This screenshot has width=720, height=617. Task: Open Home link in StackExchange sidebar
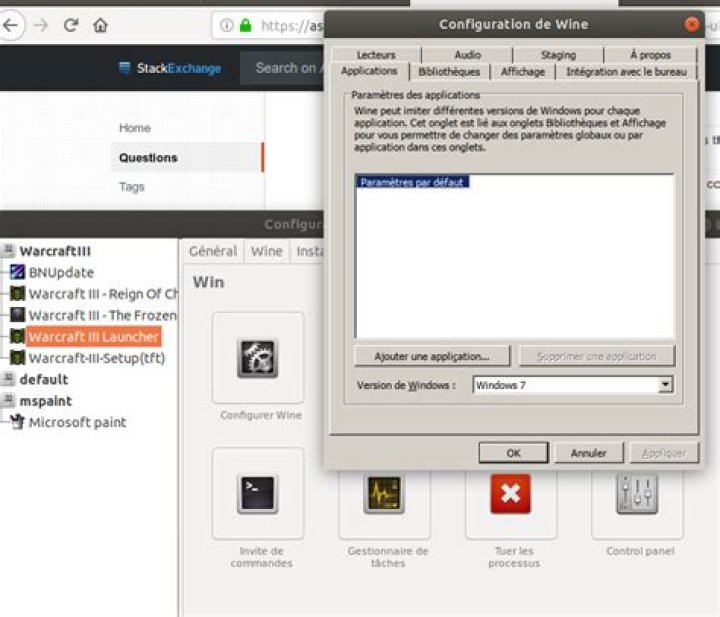point(135,128)
